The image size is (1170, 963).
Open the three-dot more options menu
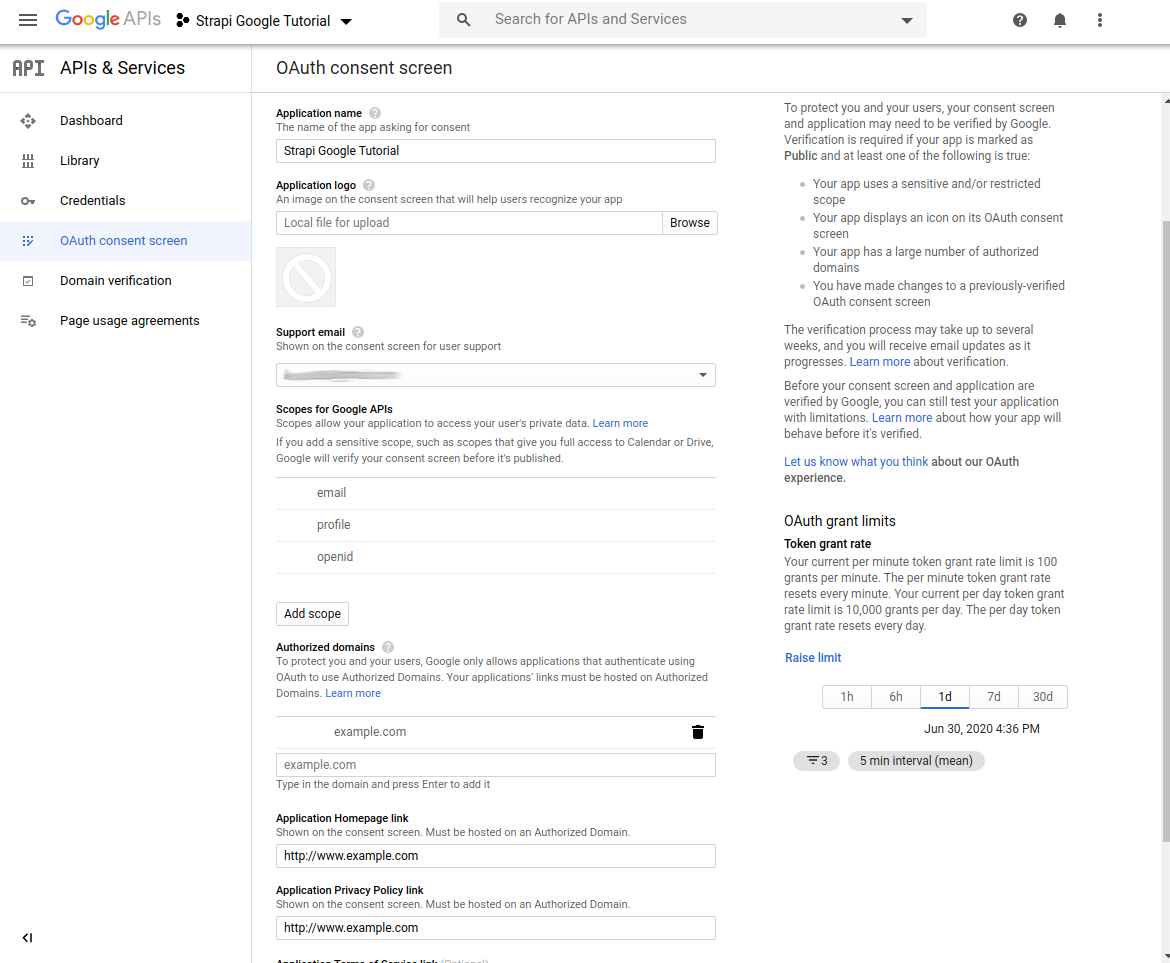(1100, 20)
